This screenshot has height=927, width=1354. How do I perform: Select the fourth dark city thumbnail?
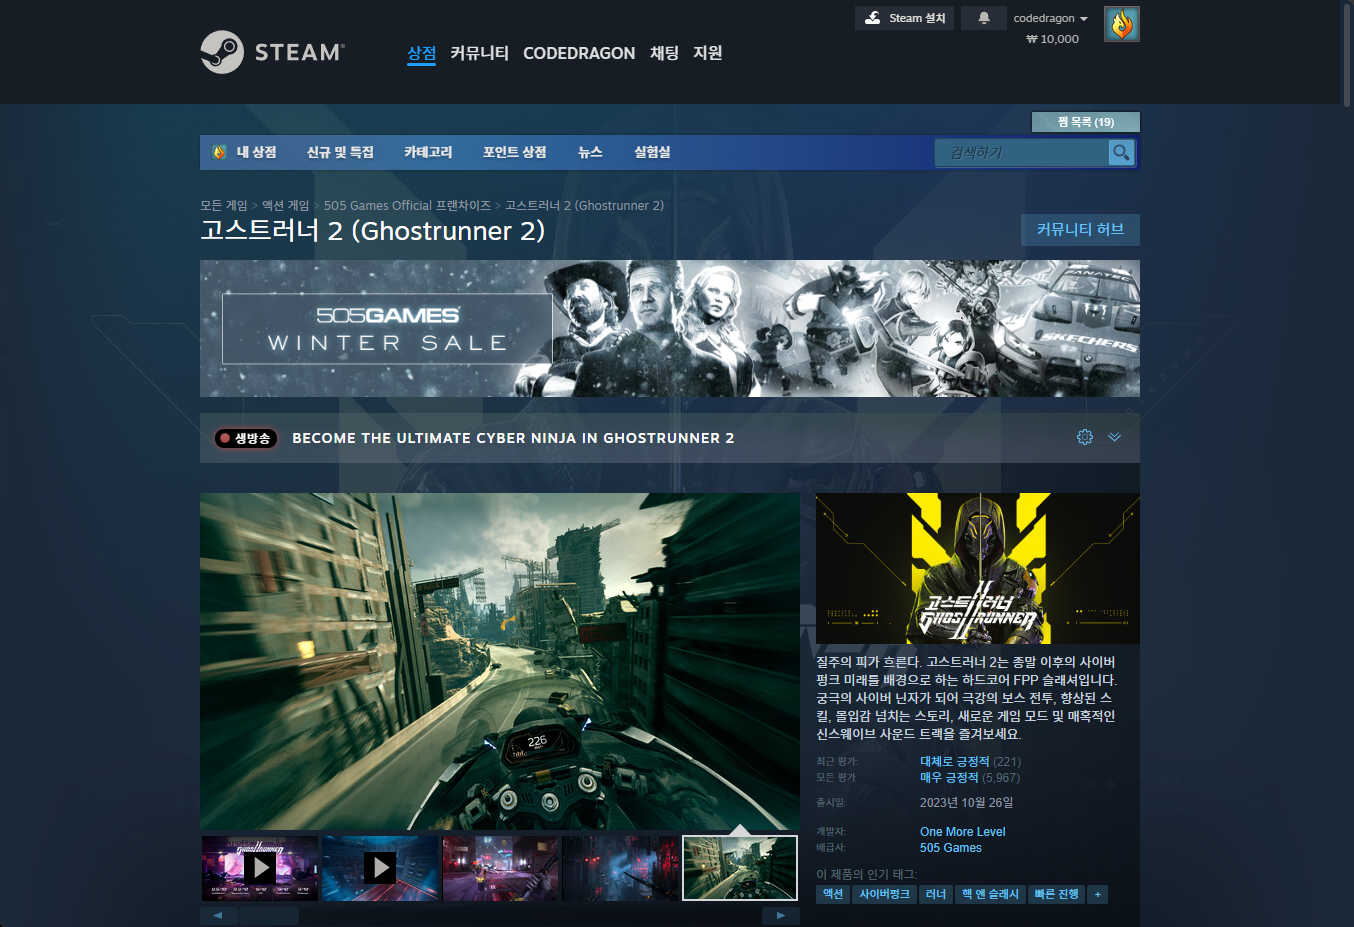point(620,868)
